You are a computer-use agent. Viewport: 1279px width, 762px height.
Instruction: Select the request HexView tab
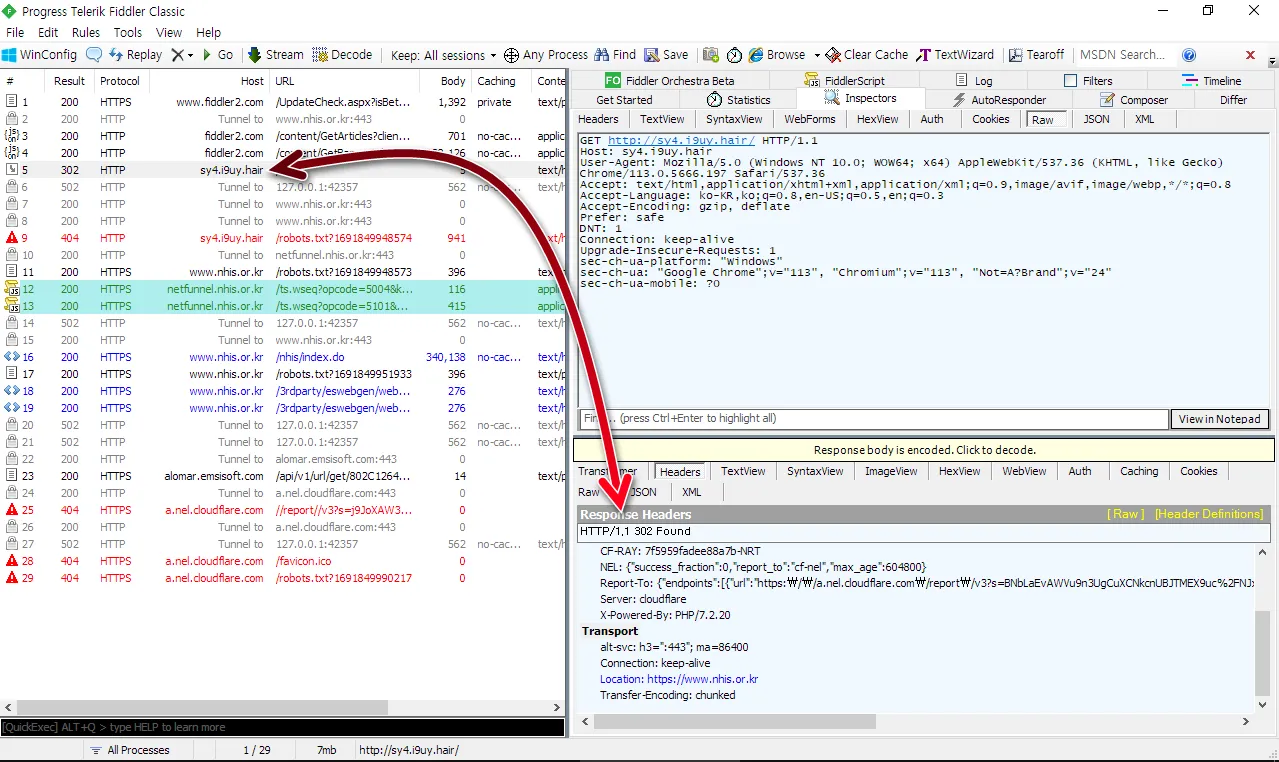click(878, 119)
